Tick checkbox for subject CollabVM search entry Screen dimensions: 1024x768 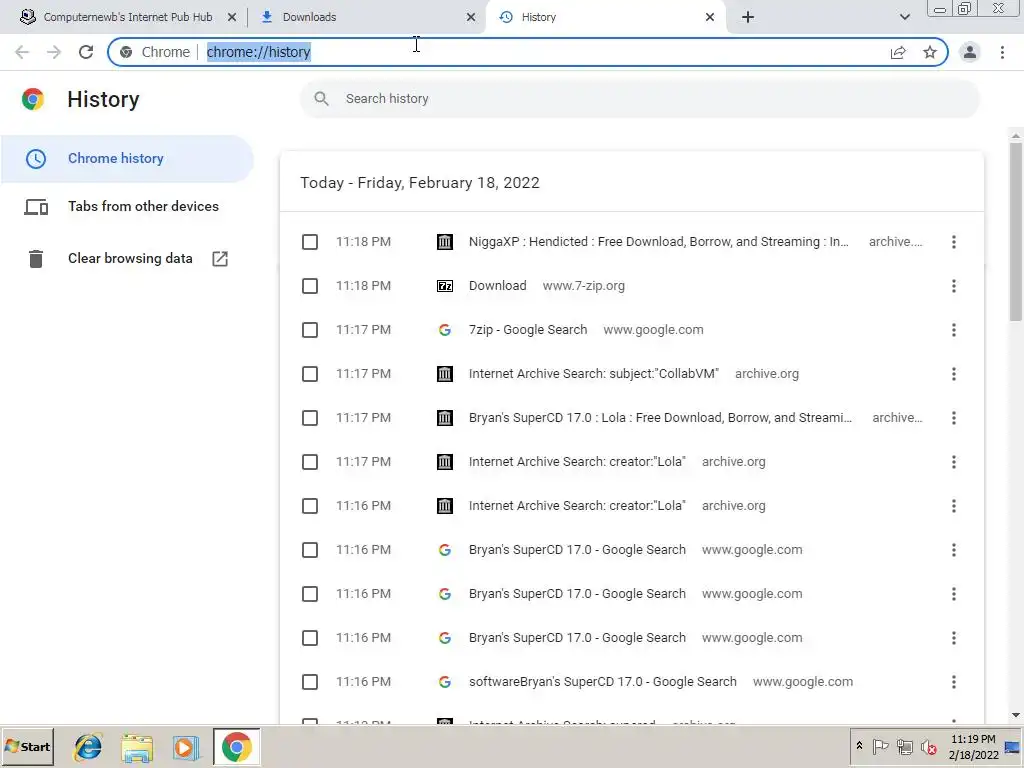[x=310, y=374]
